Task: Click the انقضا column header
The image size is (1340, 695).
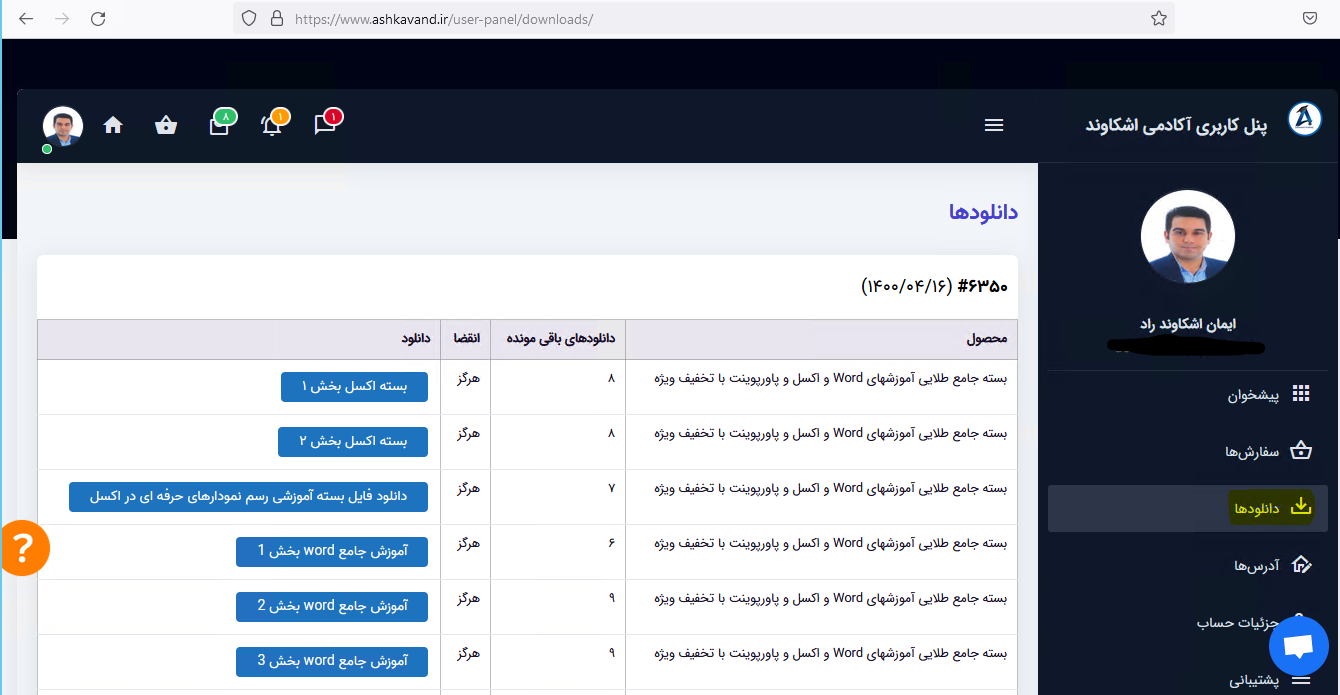Action: pyautogui.click(x=465, y=339)
